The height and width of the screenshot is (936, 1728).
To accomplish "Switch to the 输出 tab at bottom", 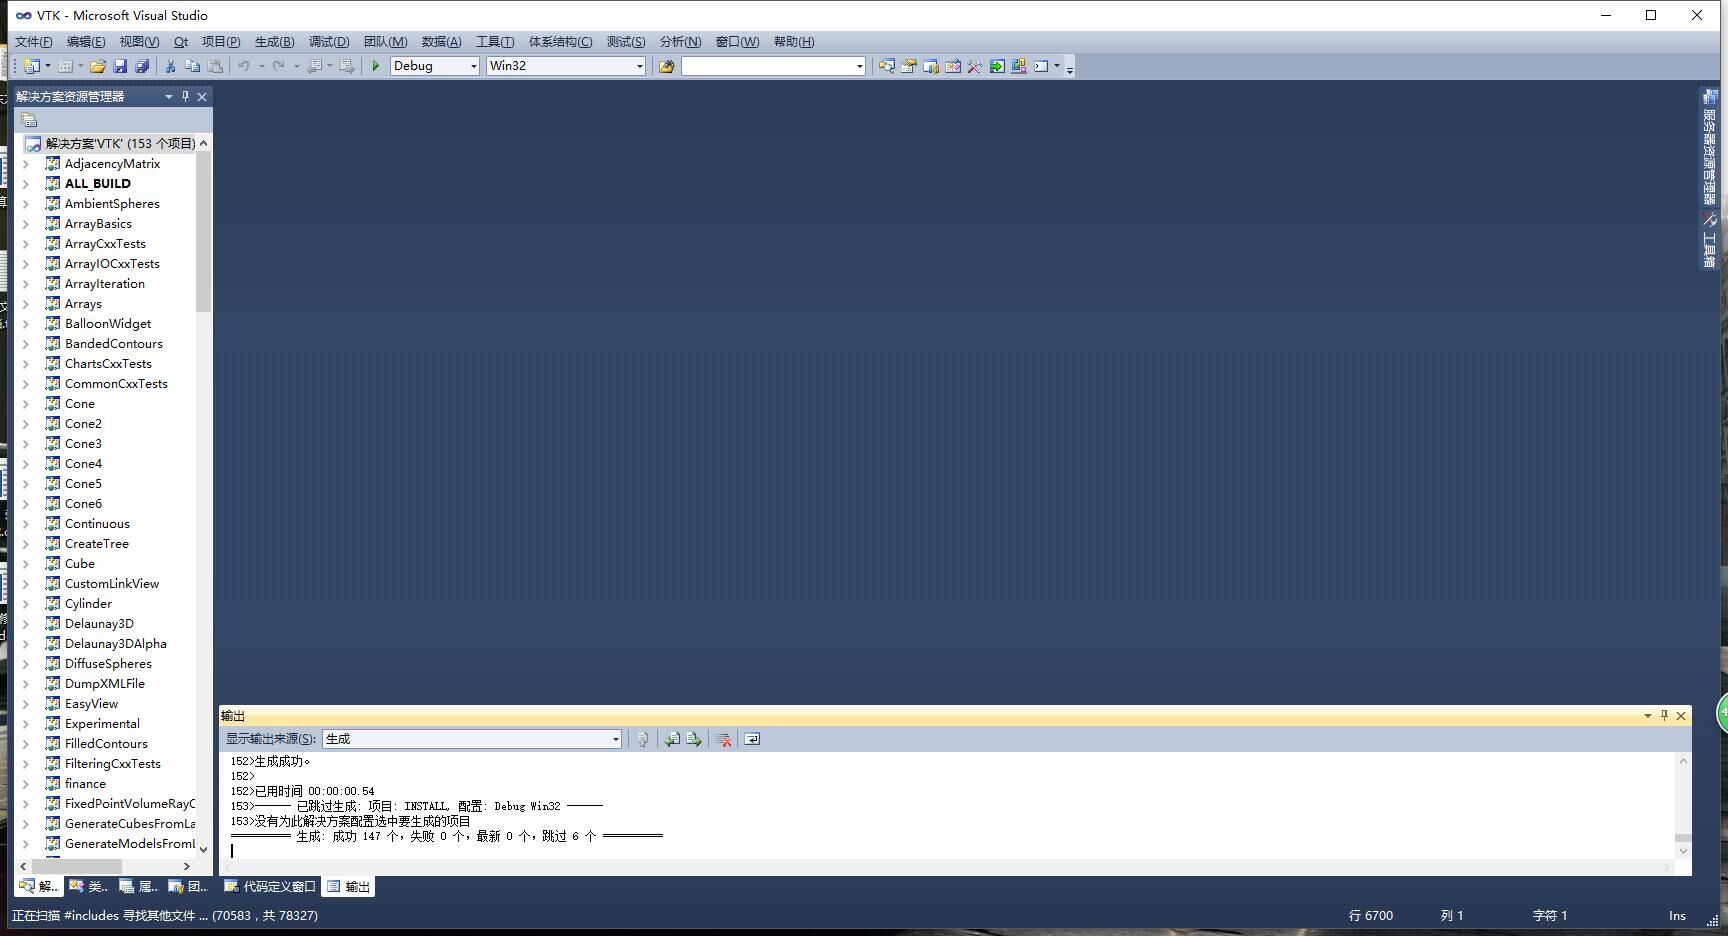I will pyautogui.click(x=348, y=887).
